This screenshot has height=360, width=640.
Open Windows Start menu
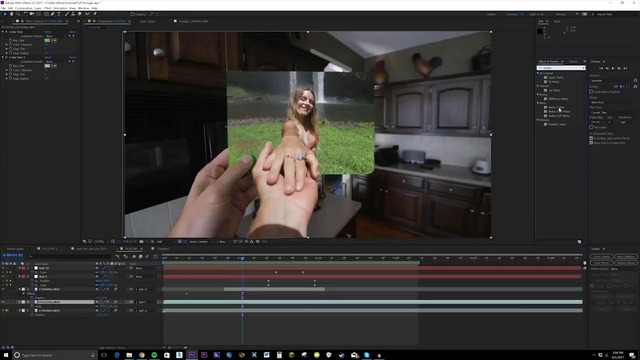[x=5, y=355]
